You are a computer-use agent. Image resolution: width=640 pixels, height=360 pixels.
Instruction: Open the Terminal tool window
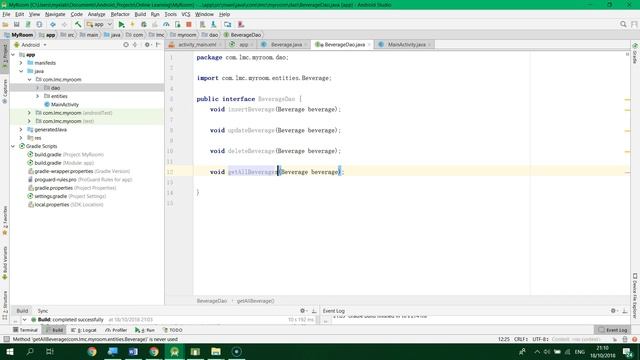pos(25,330)
